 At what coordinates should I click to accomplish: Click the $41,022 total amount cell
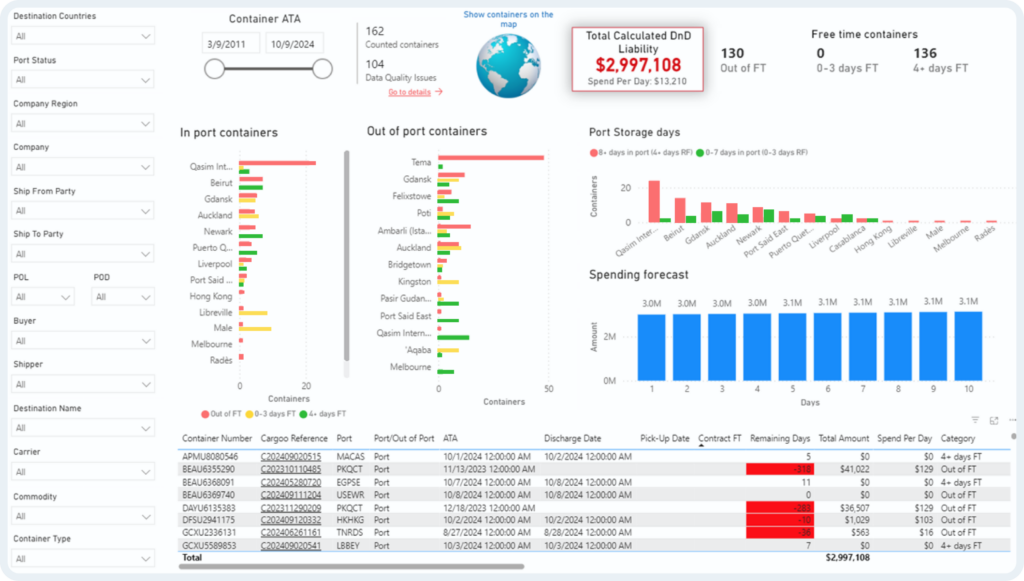[x=854, y=469]
